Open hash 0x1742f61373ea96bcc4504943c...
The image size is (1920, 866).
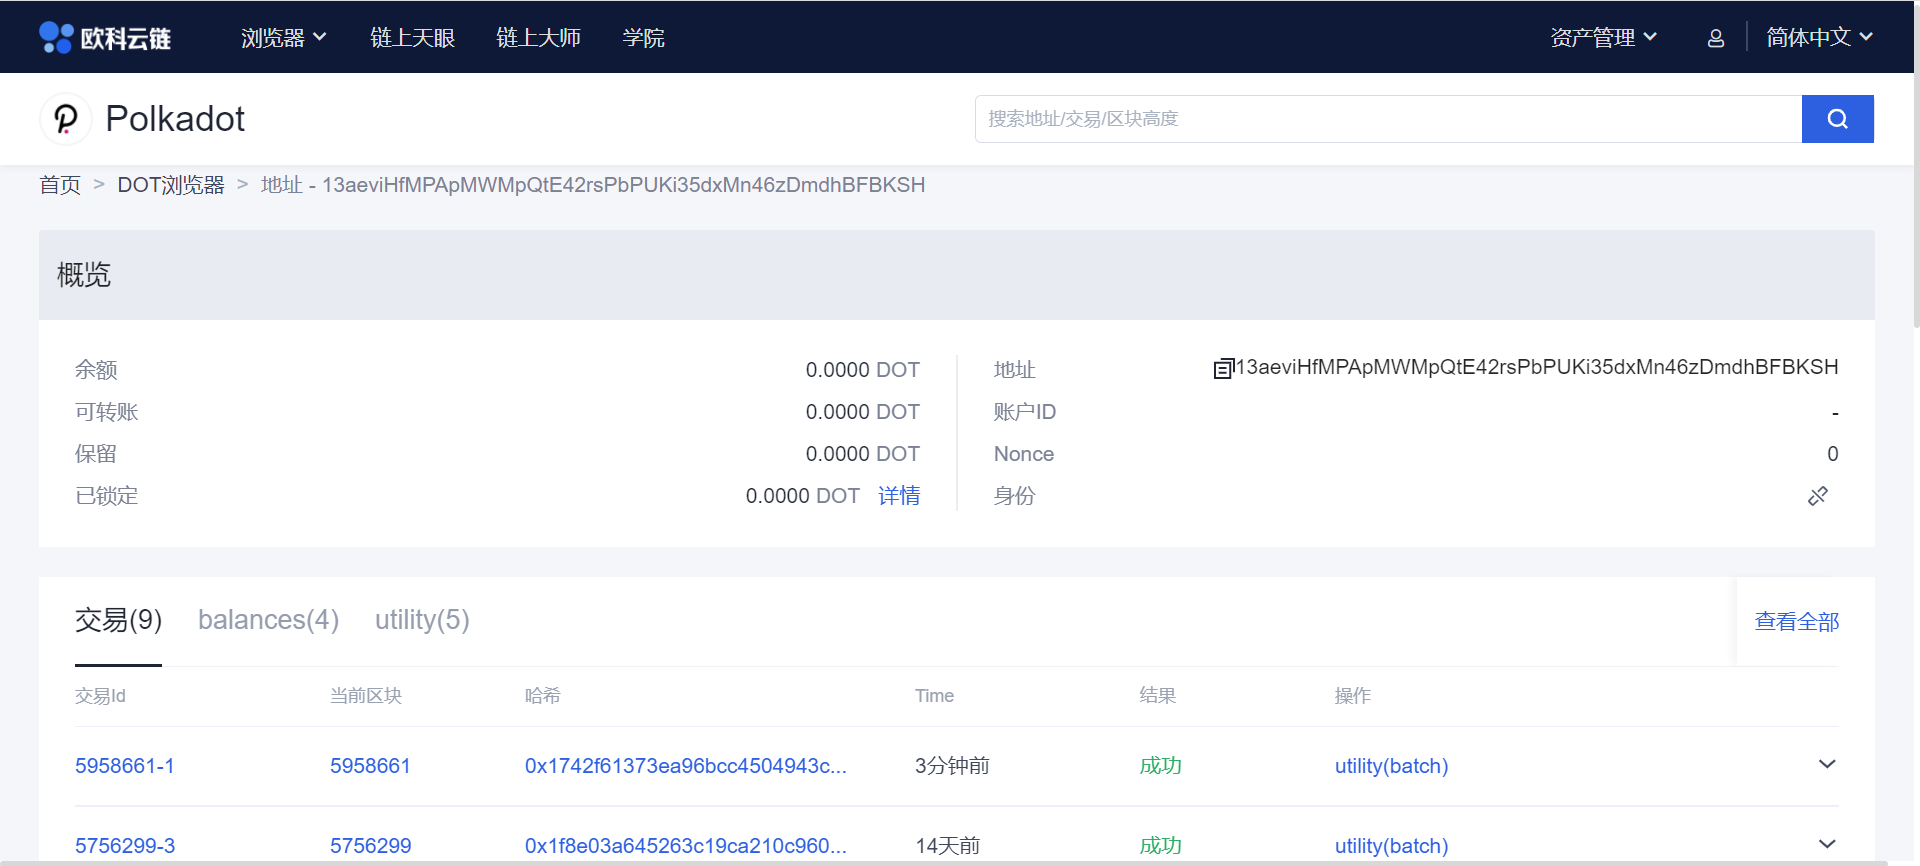(686, 766)
